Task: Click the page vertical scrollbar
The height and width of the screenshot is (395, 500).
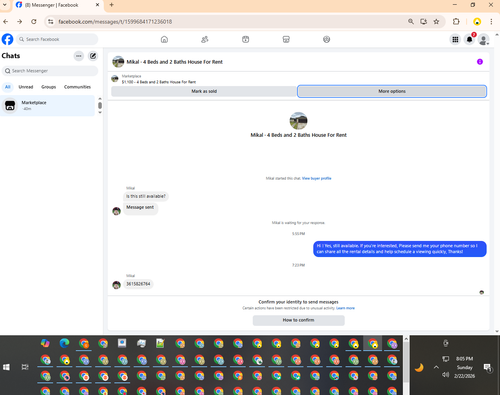Action: pyautogui.click(x=497, y=183)
